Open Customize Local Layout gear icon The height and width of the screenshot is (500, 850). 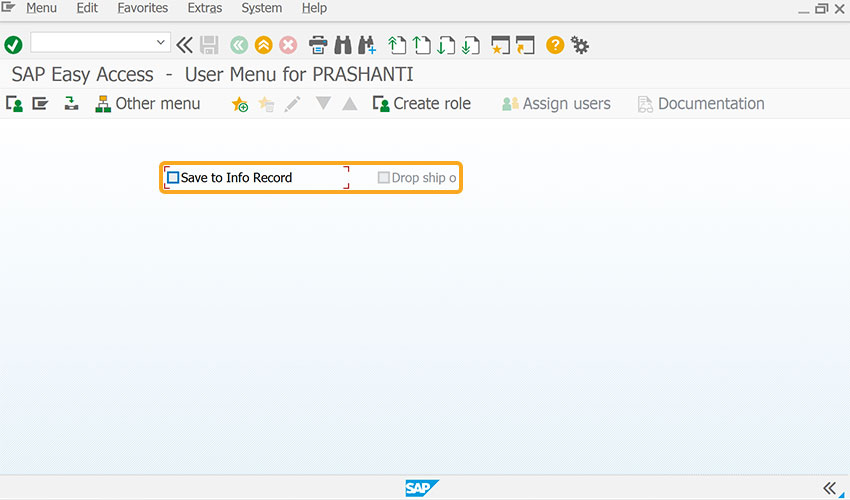(579, 45)
